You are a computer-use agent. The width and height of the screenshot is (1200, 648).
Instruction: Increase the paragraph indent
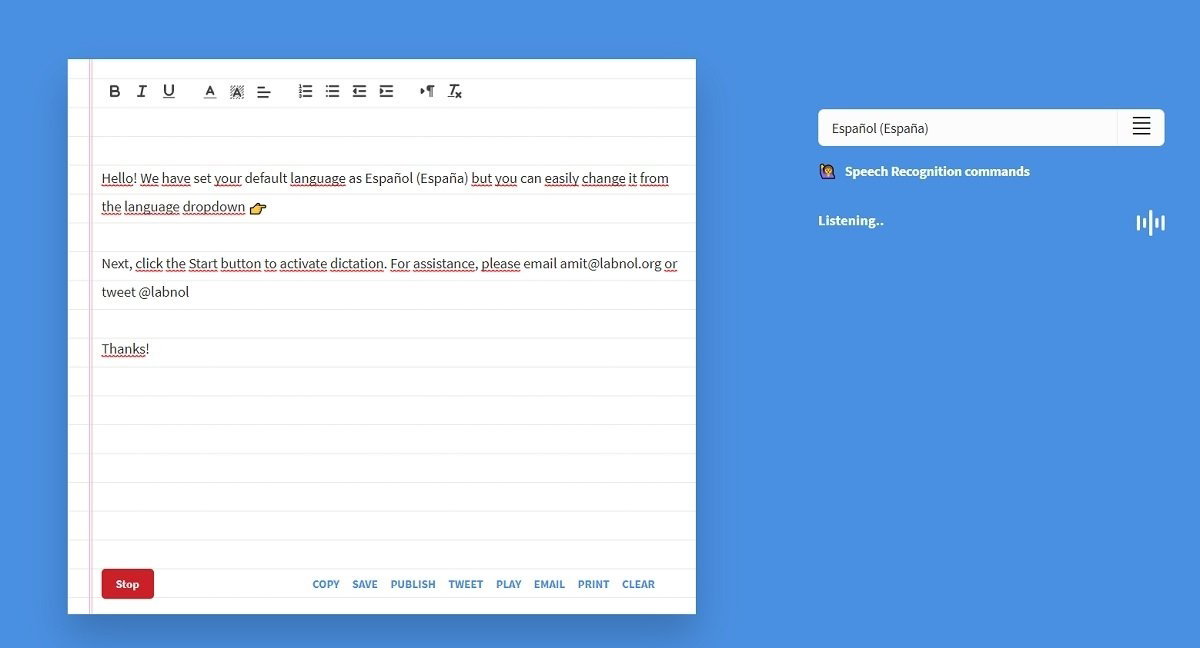tap(386, 91)
